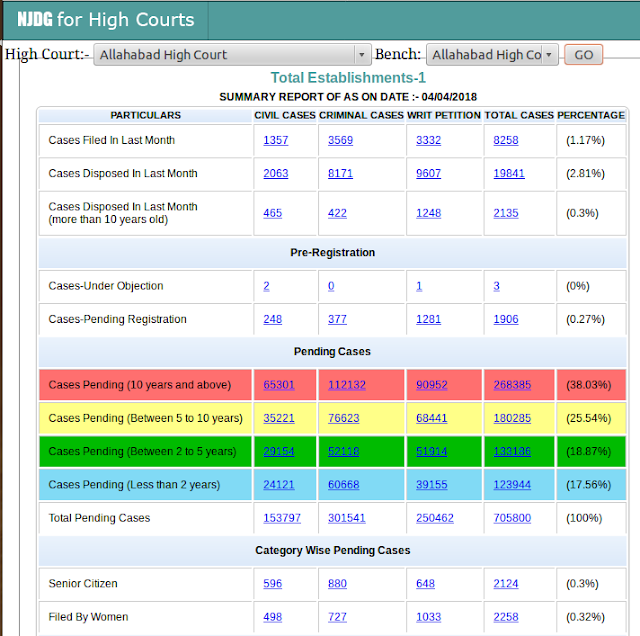This screenshot has width=640, height=636.
Task: Open total pending cases 705800 link
Action: click(512, 518)
